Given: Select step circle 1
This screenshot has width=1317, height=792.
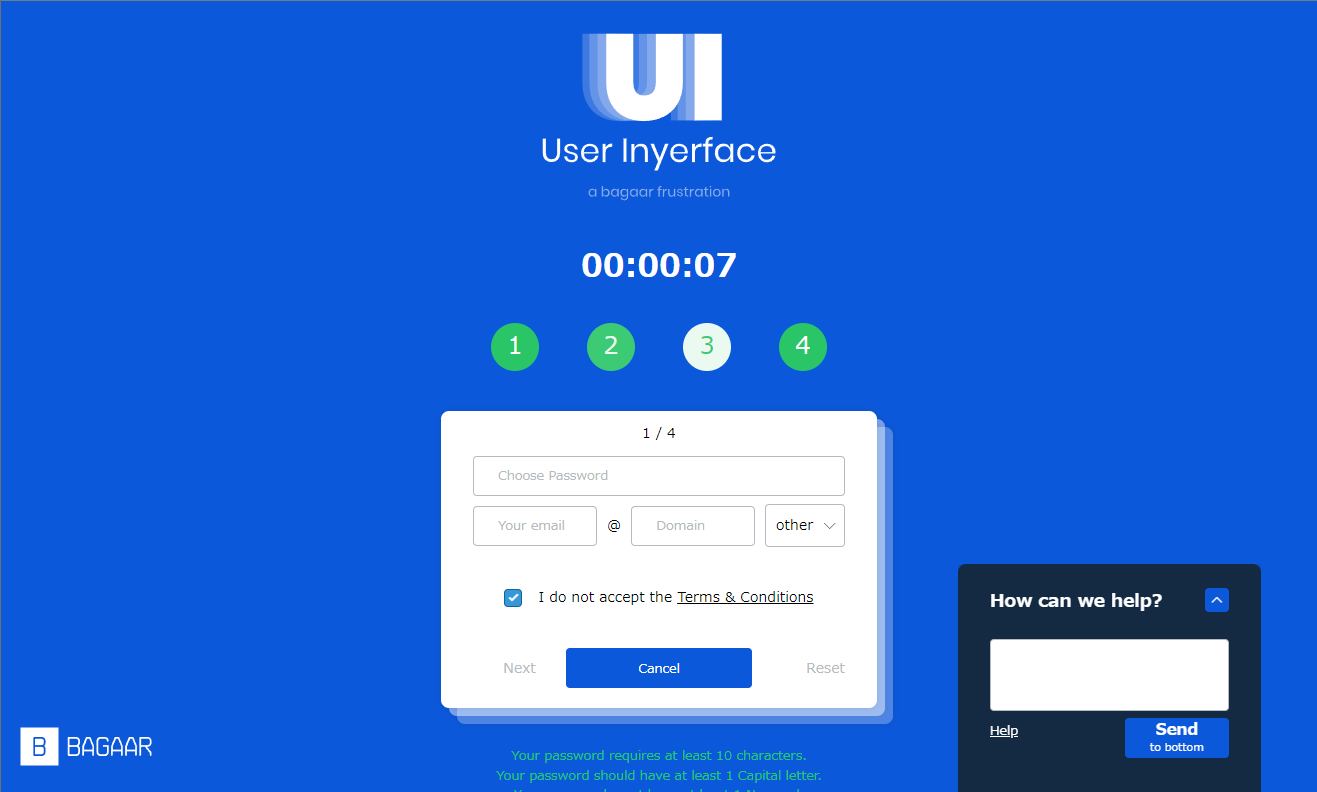Looking at the screenshot, I should 515,347.
